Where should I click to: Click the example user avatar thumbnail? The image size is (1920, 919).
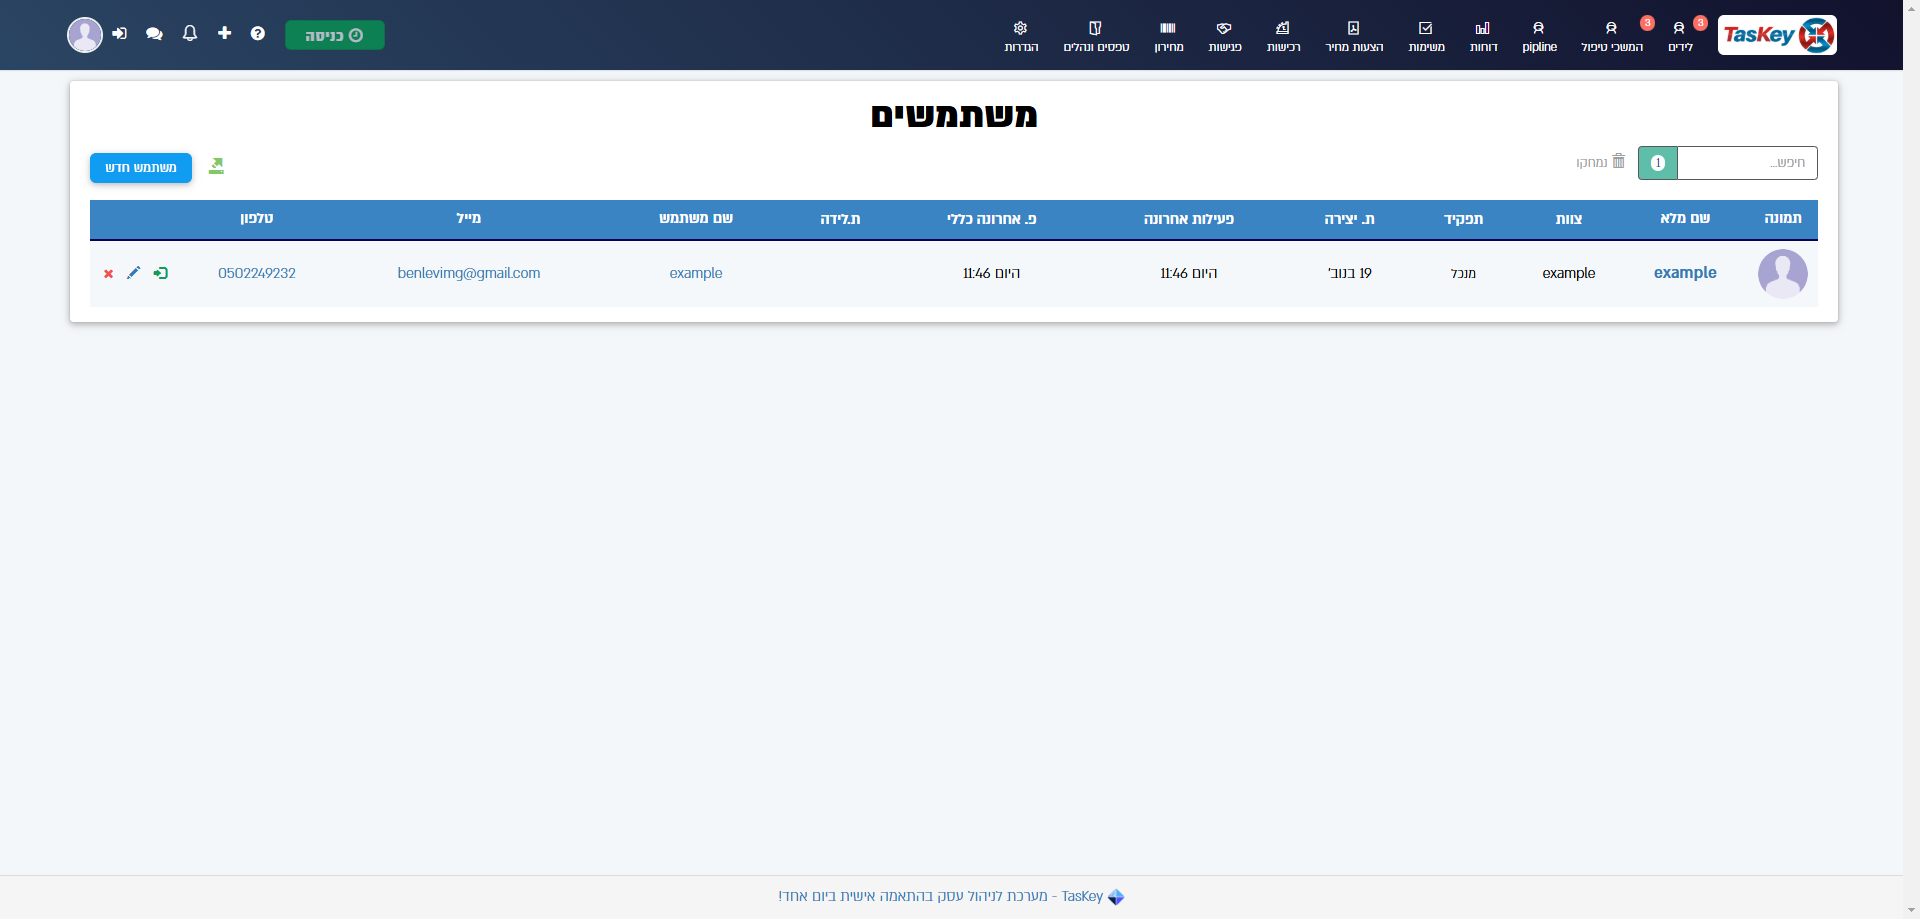(1783, 274)
